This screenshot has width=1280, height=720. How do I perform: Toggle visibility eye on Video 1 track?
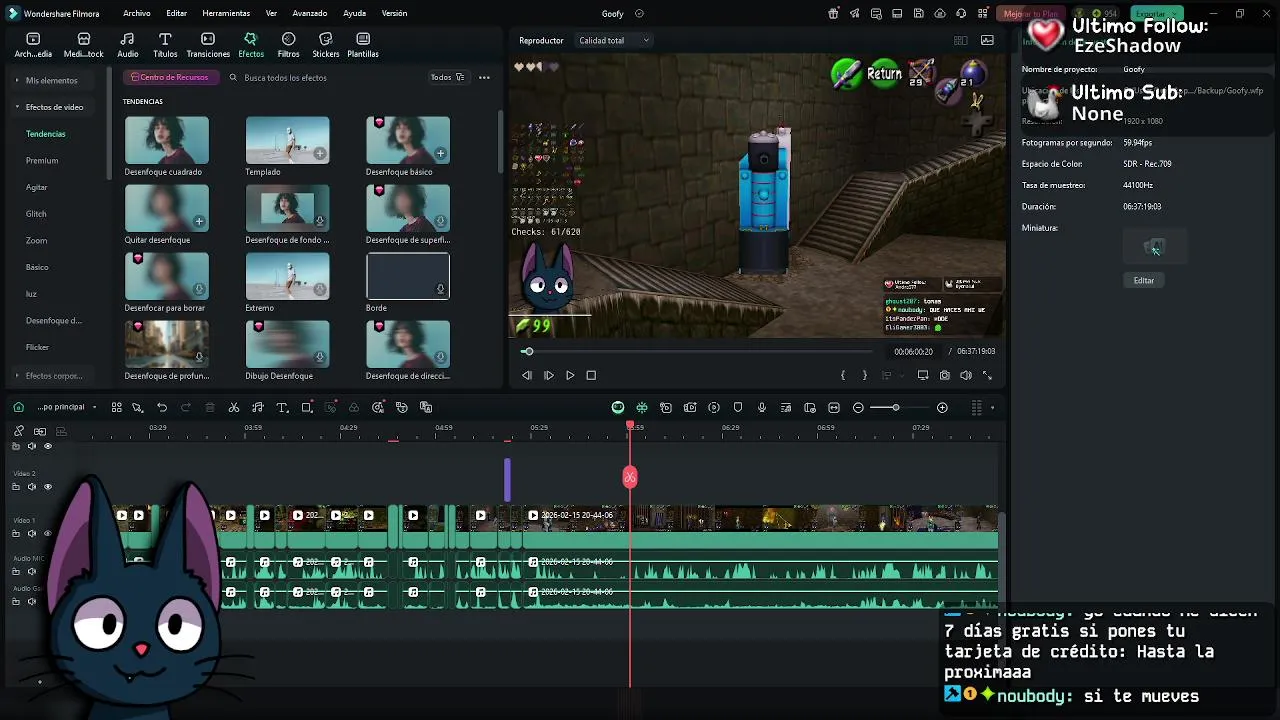pos(47,533)
